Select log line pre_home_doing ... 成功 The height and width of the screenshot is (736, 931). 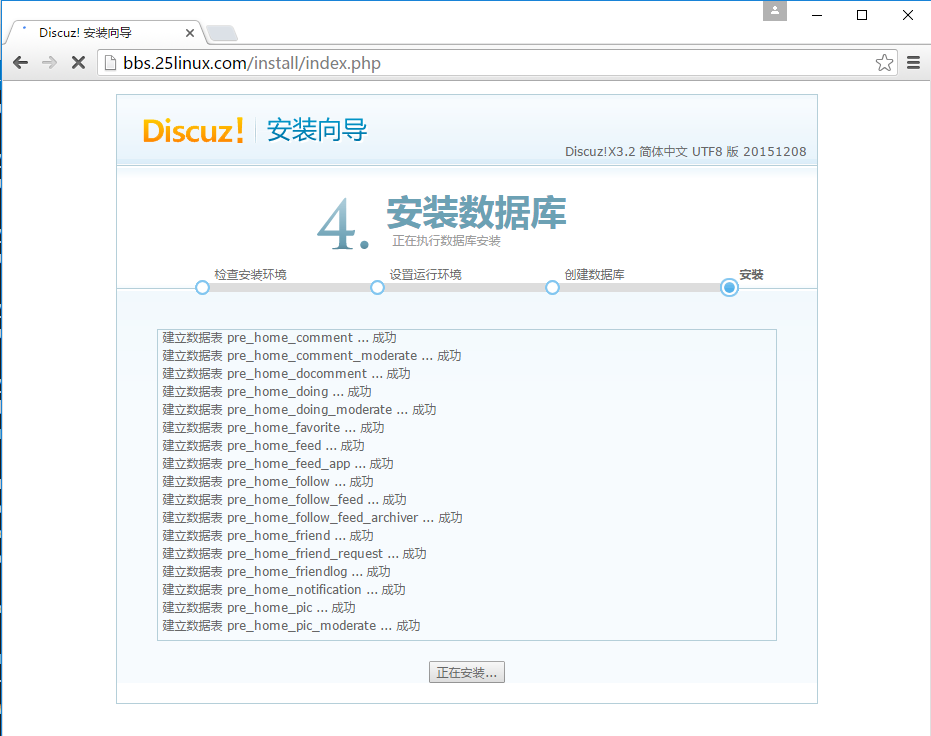[267, 392]
